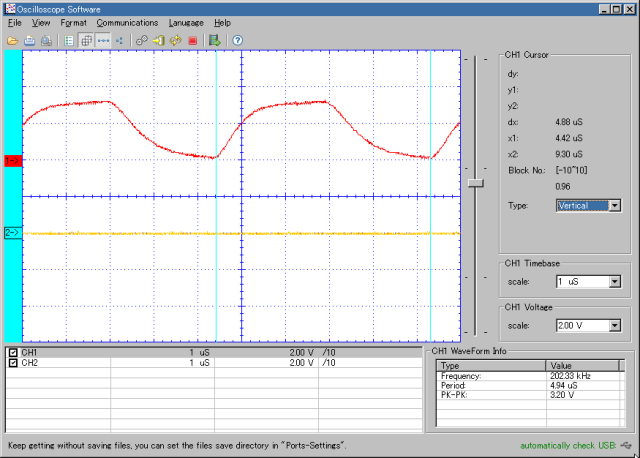640x458 pixels.
Task: Click the 0.96 value under Block No.
Action: tap(562, 187)
